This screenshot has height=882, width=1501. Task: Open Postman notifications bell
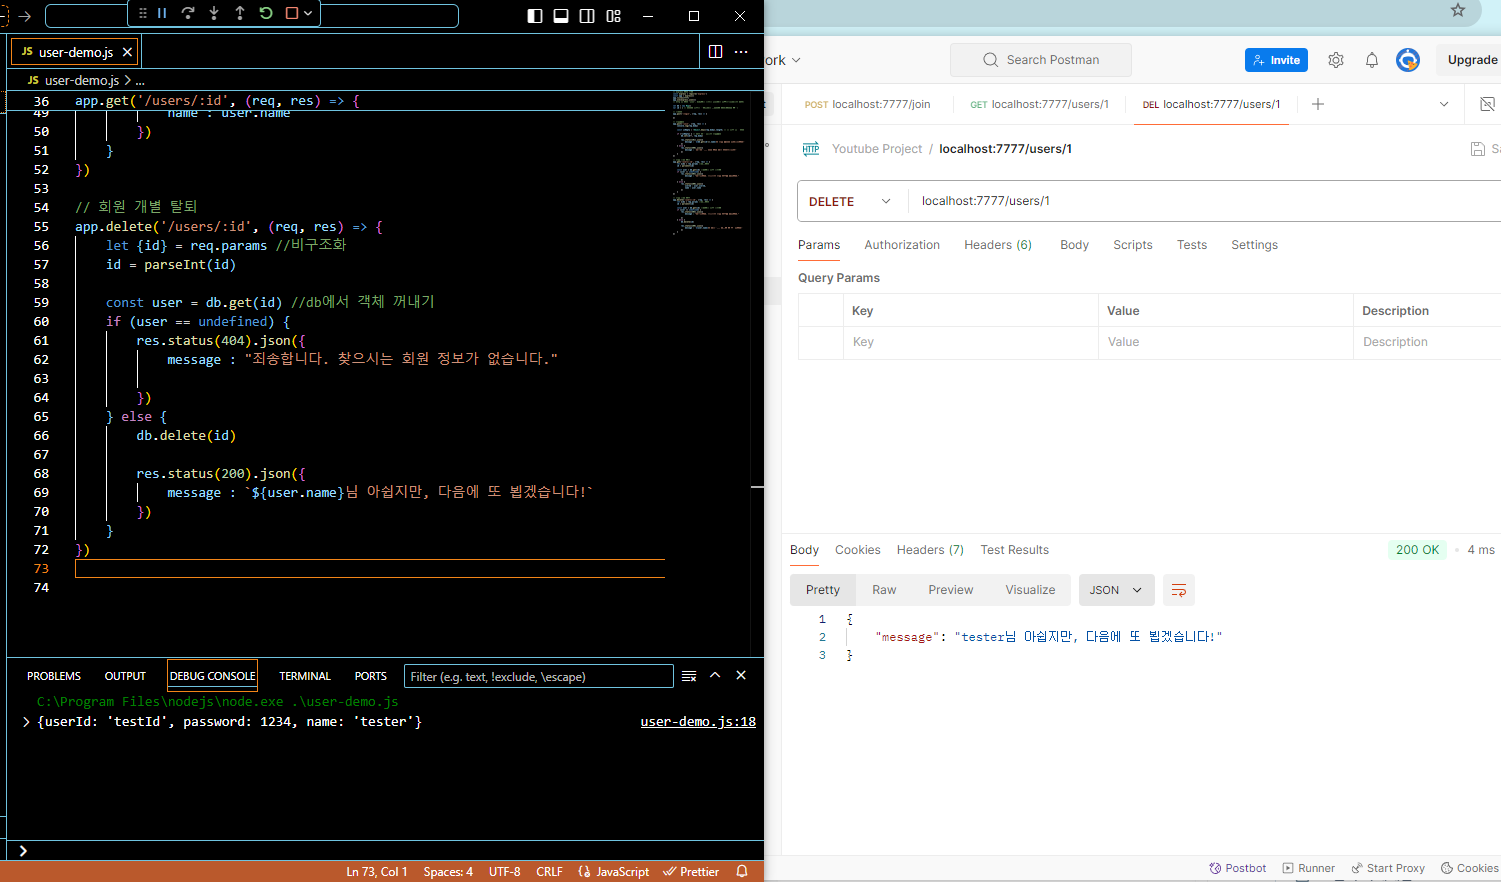[x=1372, y=60]
